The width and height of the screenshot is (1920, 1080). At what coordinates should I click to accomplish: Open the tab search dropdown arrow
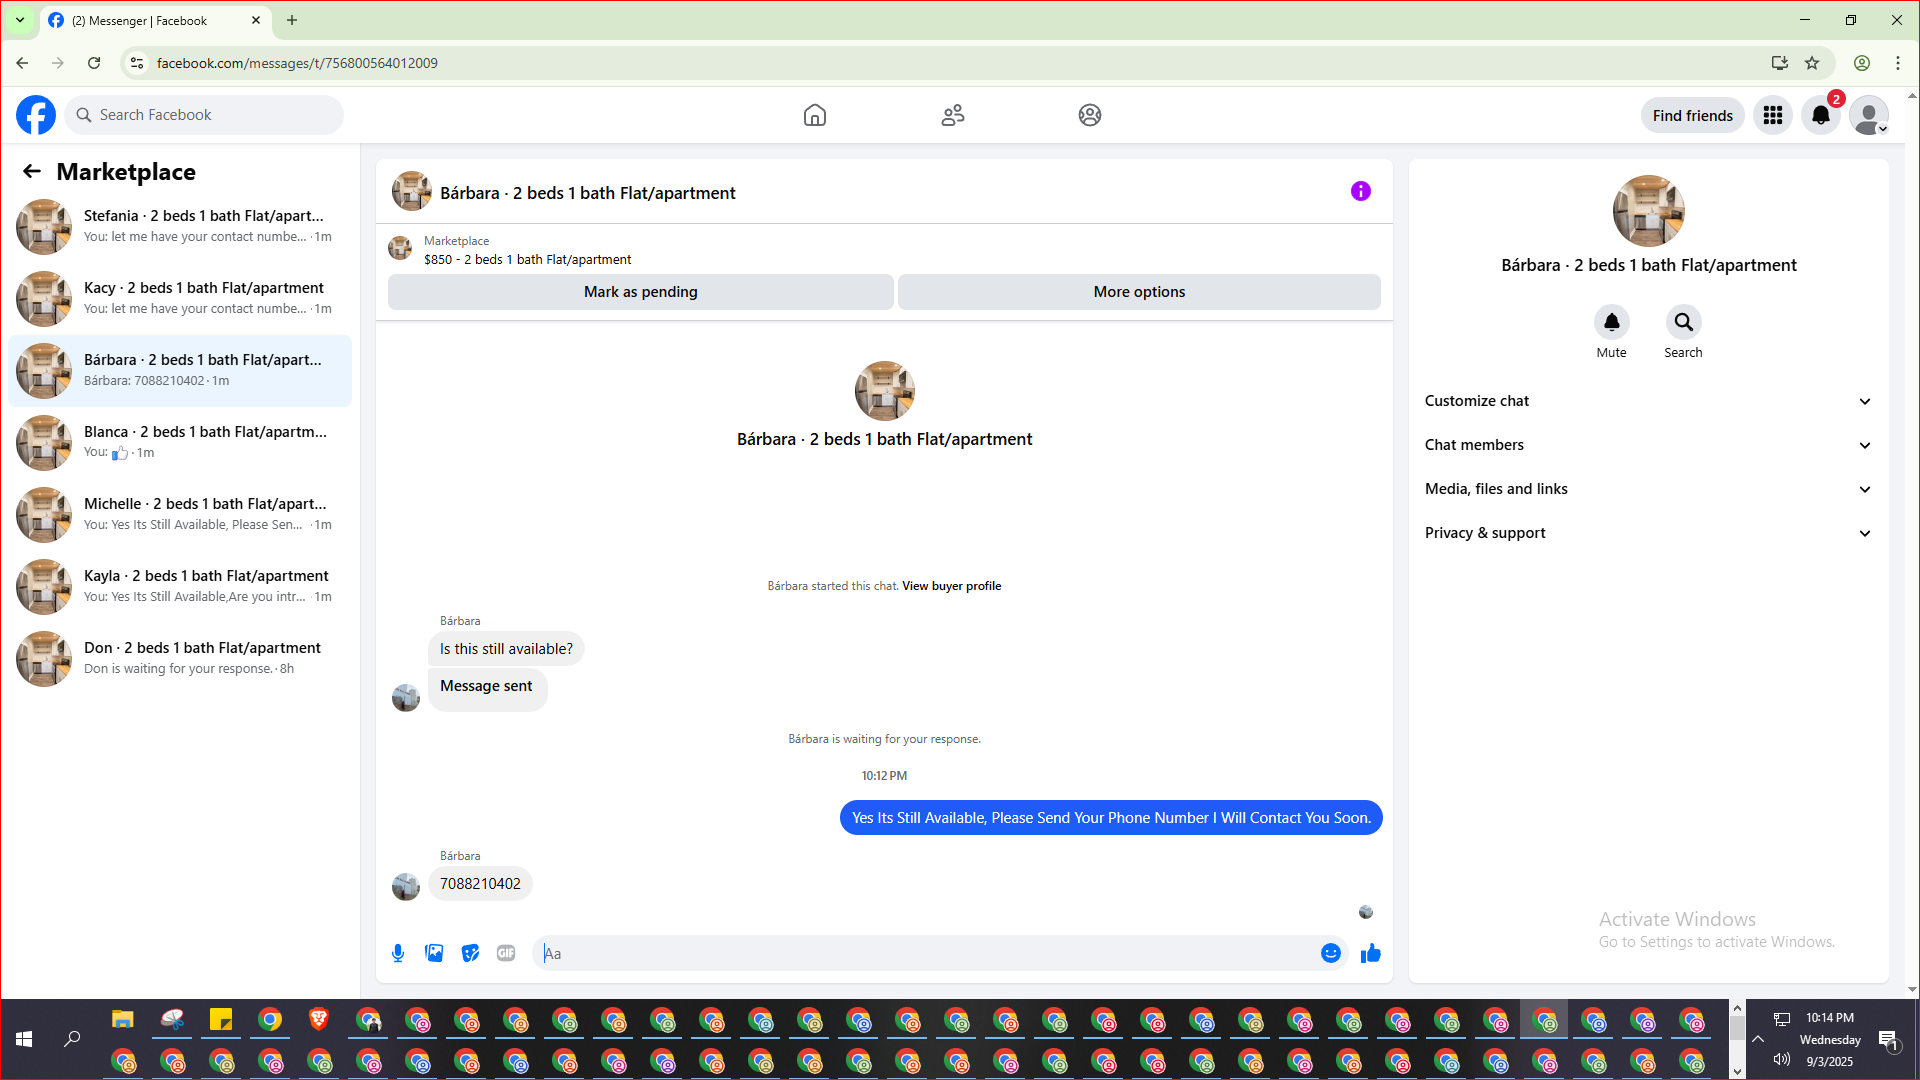(20, 20)
